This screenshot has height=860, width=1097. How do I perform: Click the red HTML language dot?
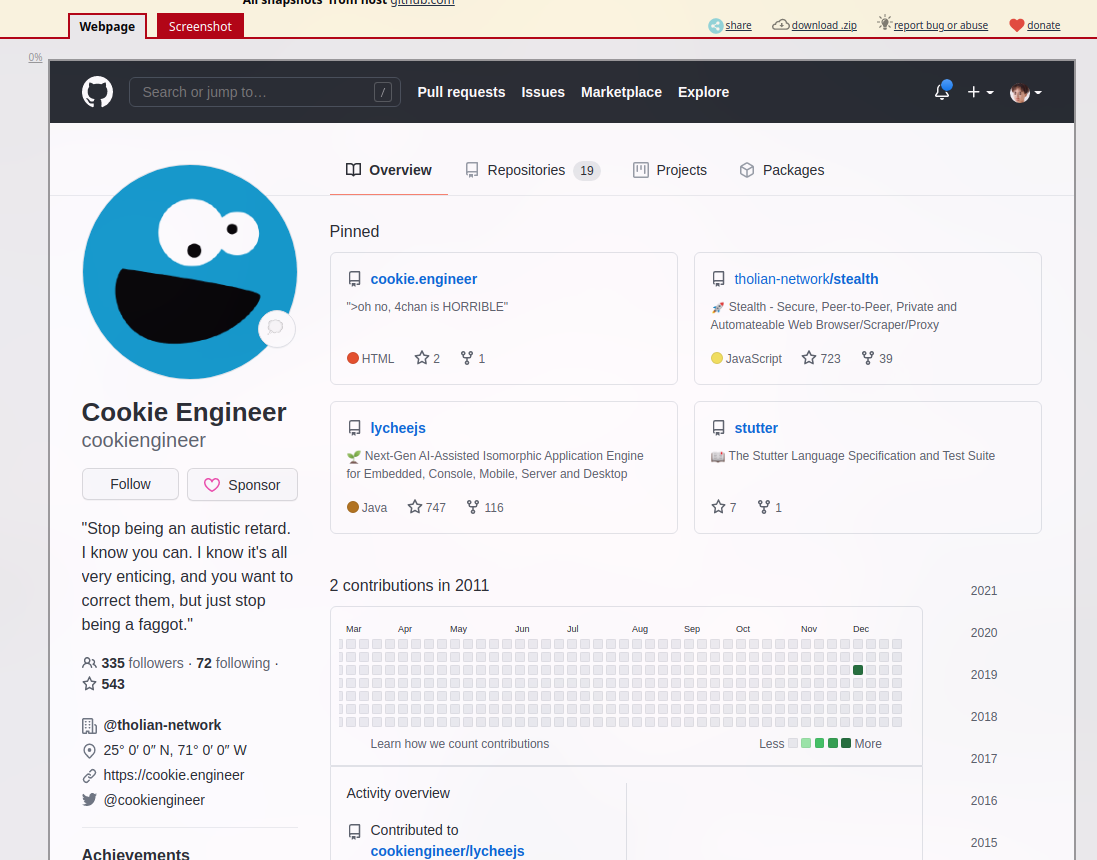pos(353,358)
